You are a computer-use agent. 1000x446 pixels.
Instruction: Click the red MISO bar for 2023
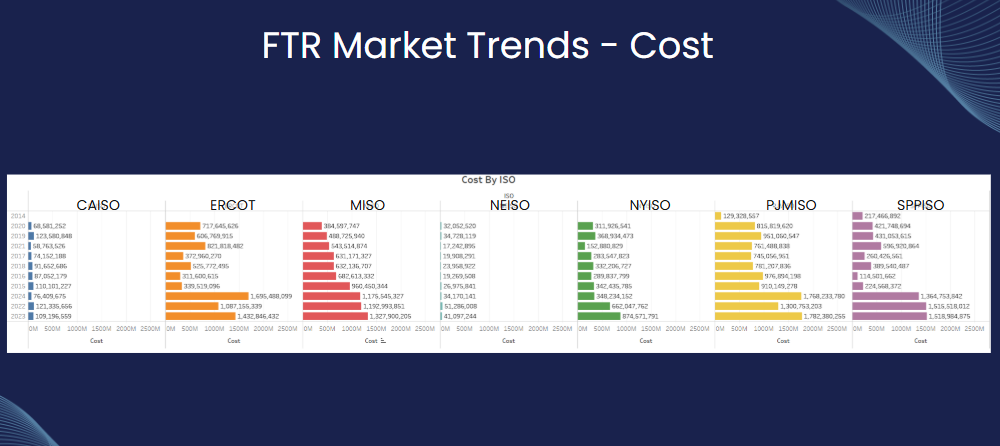(335, 316)
